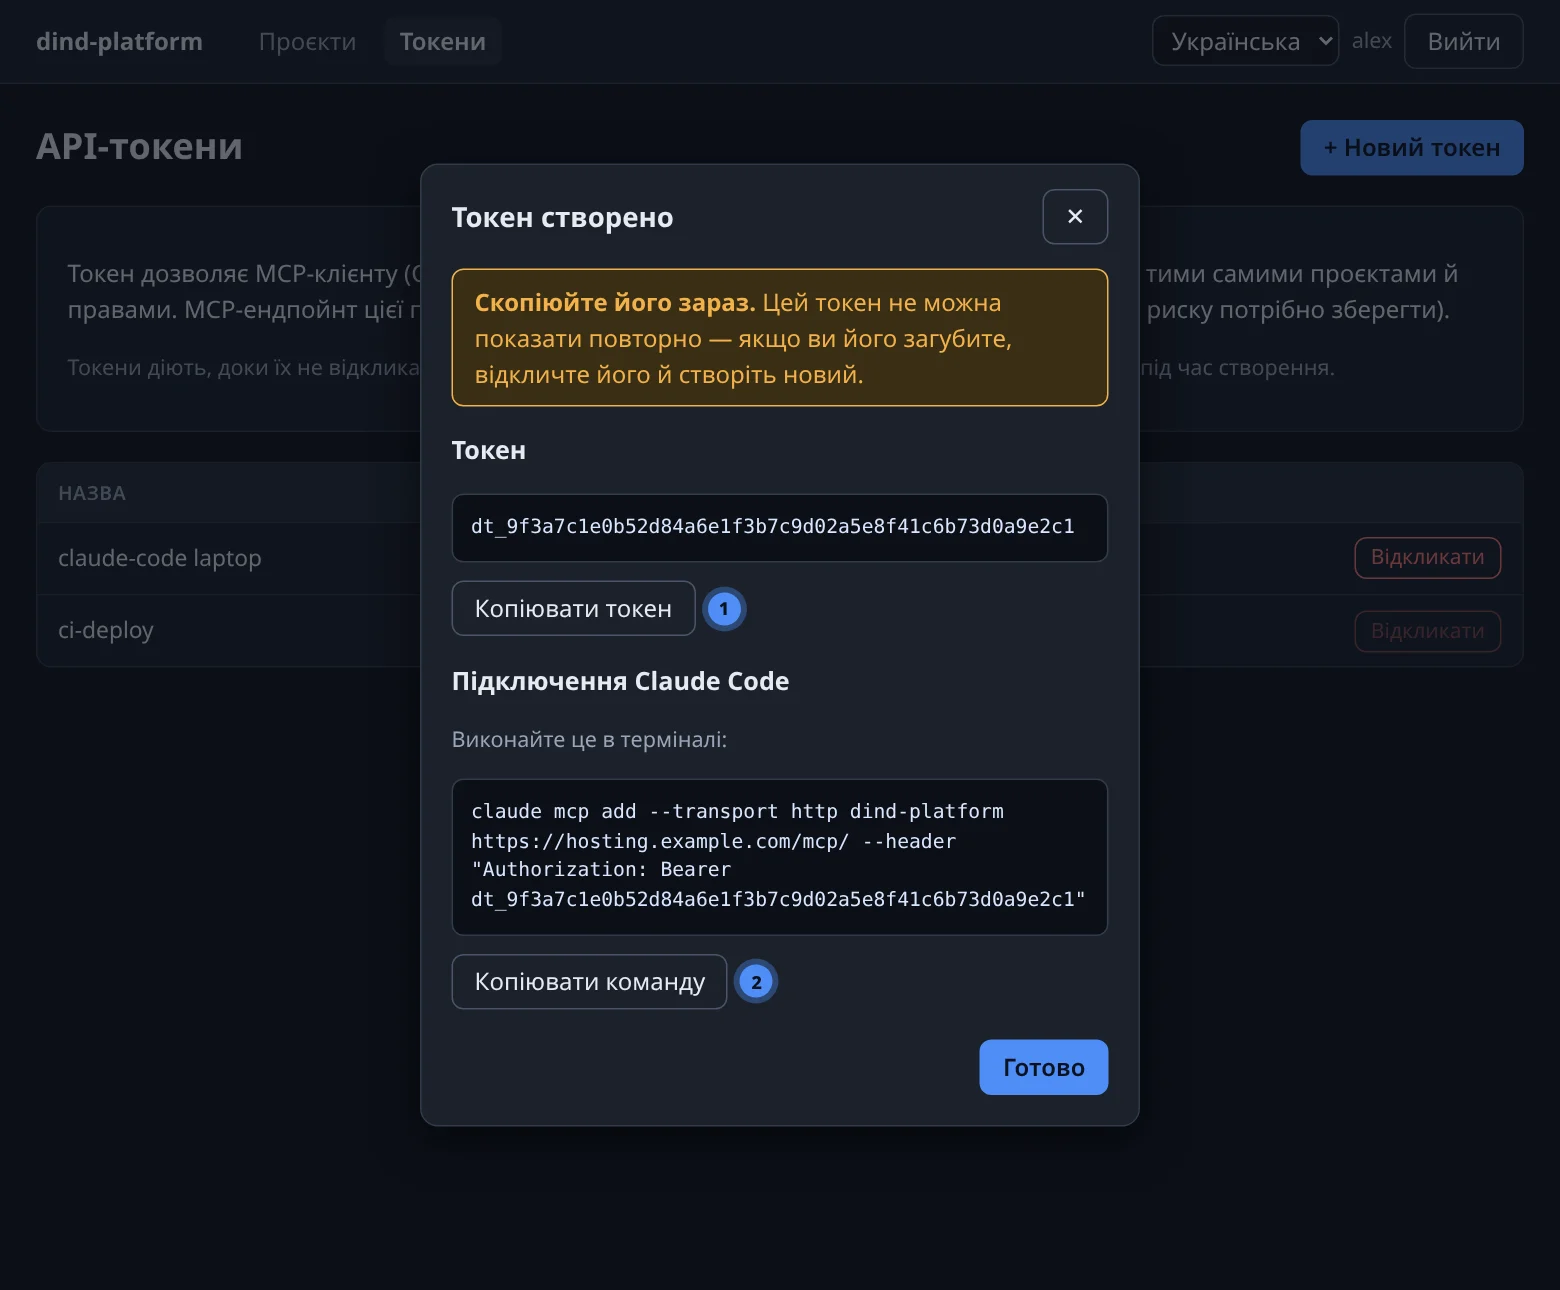Open the Проєкти navigation tab

tap(307, 42)
